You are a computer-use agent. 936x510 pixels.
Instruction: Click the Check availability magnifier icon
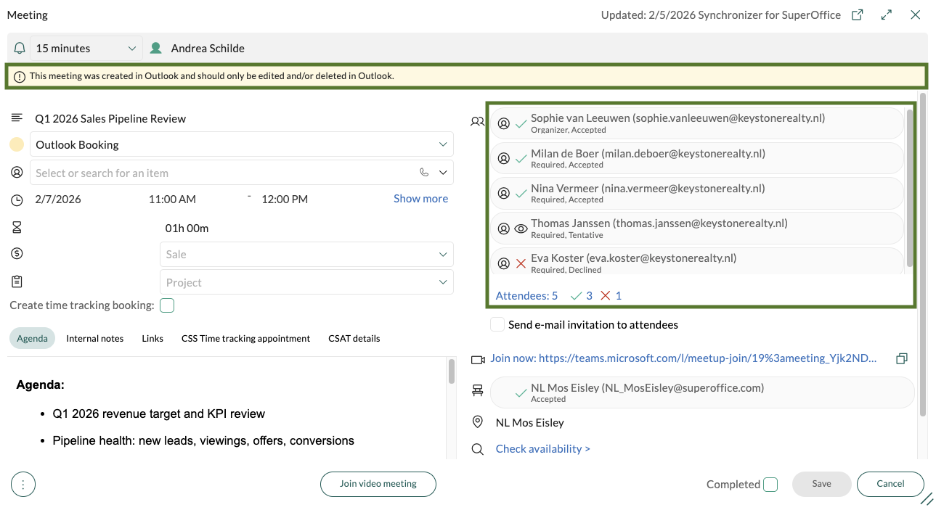click(x=478, y=449)
